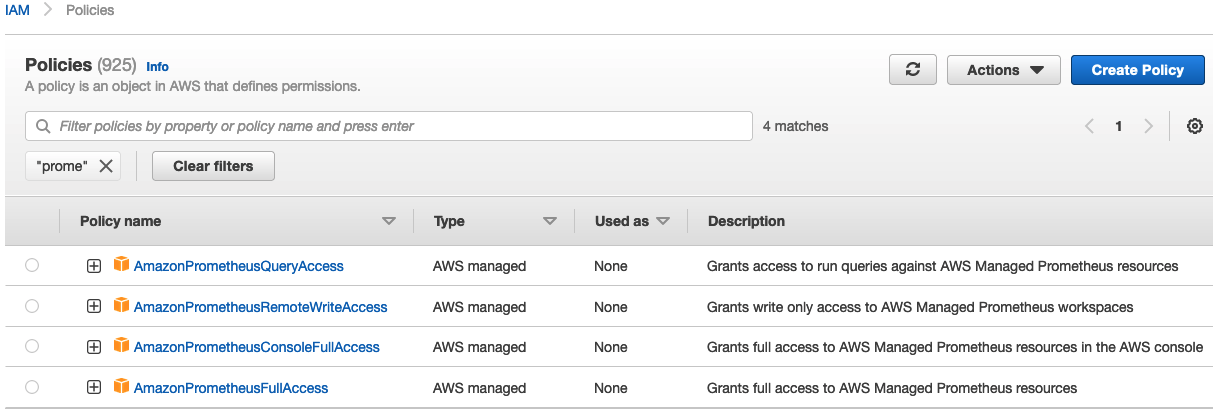Open the table settings gear icon
The width and height of the screenshot is (1213, 414).
click(x=1194, y=126)
